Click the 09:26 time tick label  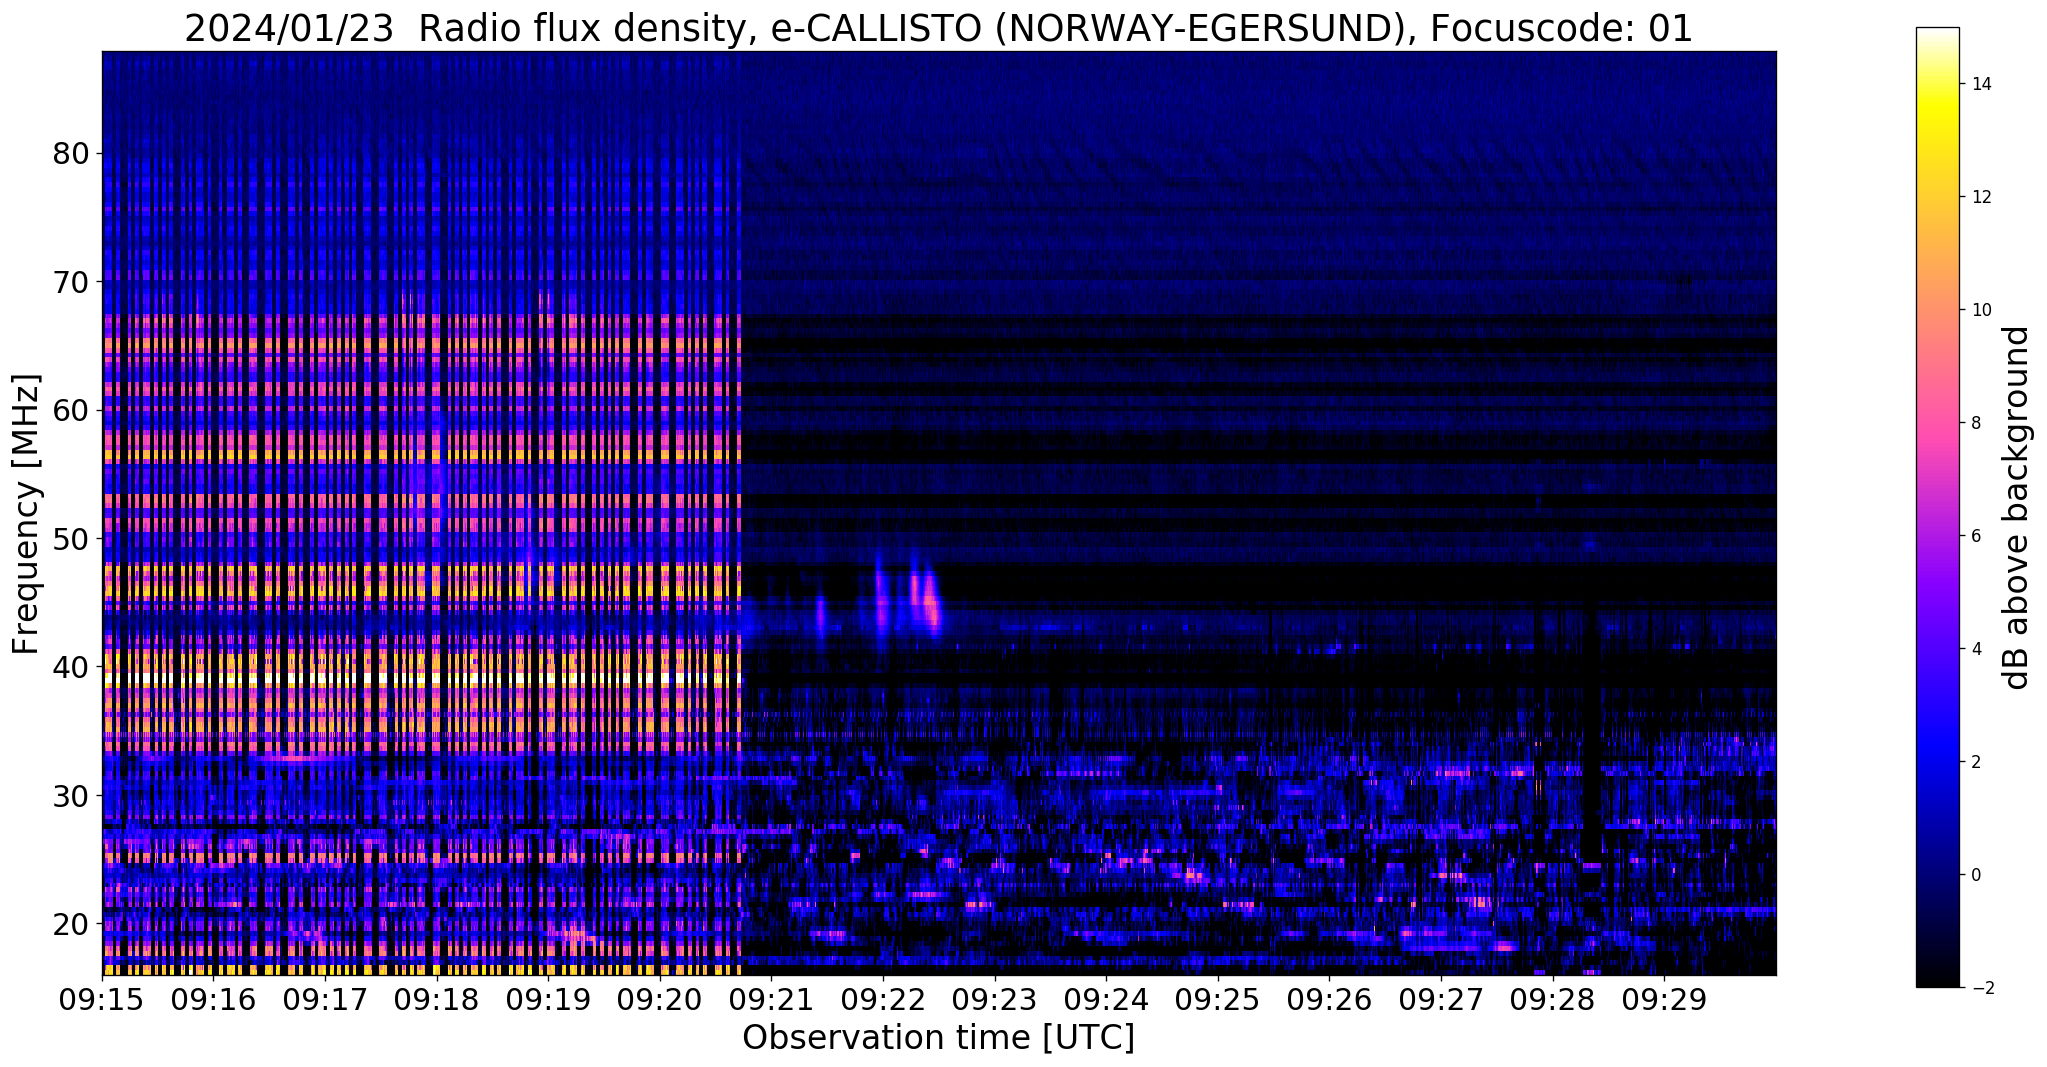tap(1329, 1001)
